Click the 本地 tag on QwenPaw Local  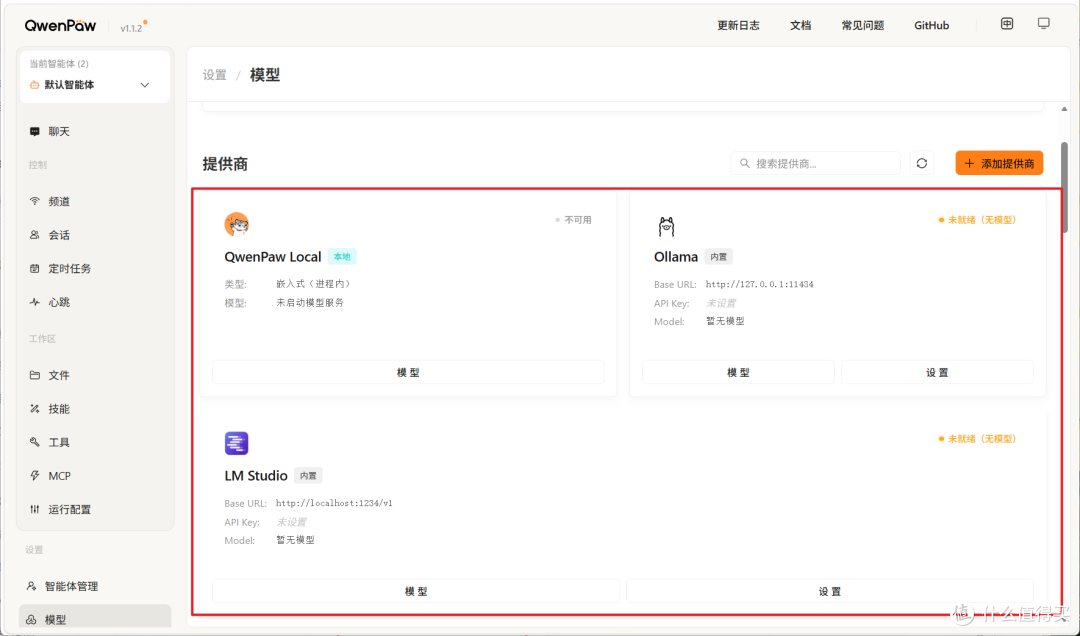(342, 256)
